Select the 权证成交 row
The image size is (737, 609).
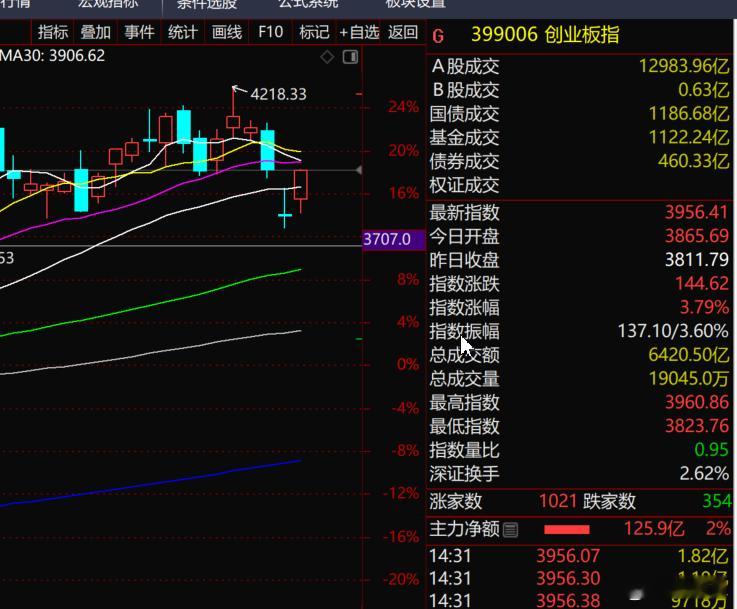click(579, 185)
